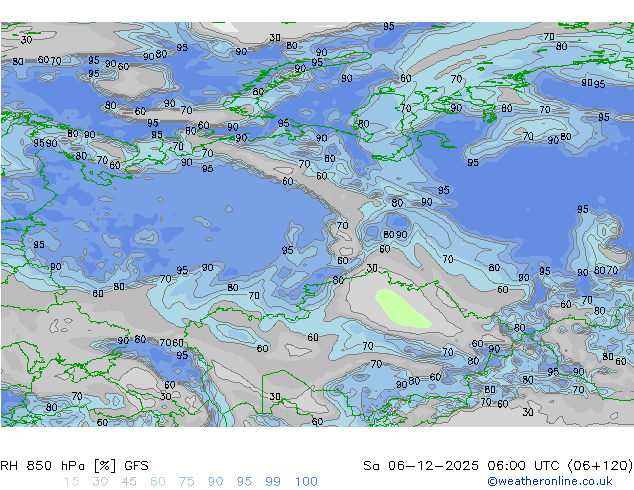
Task: Click the [%] unit label
Action: (104, 466)
